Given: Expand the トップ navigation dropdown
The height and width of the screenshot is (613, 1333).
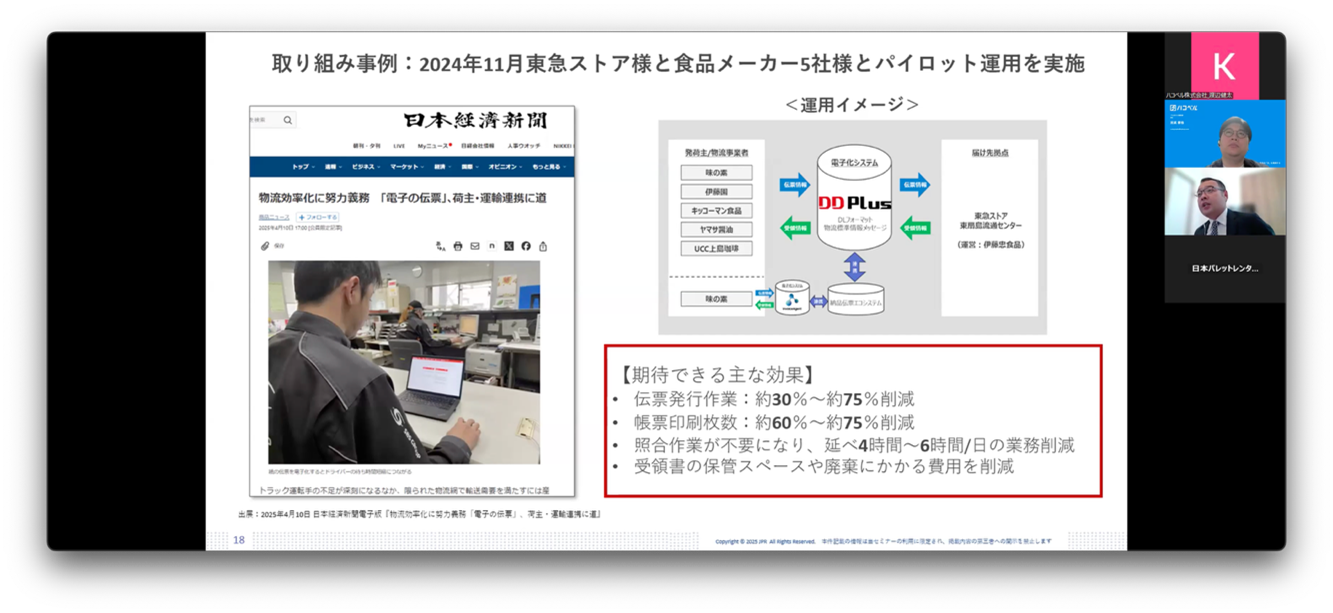Looking at the screenshot, I should click(303, 167).
